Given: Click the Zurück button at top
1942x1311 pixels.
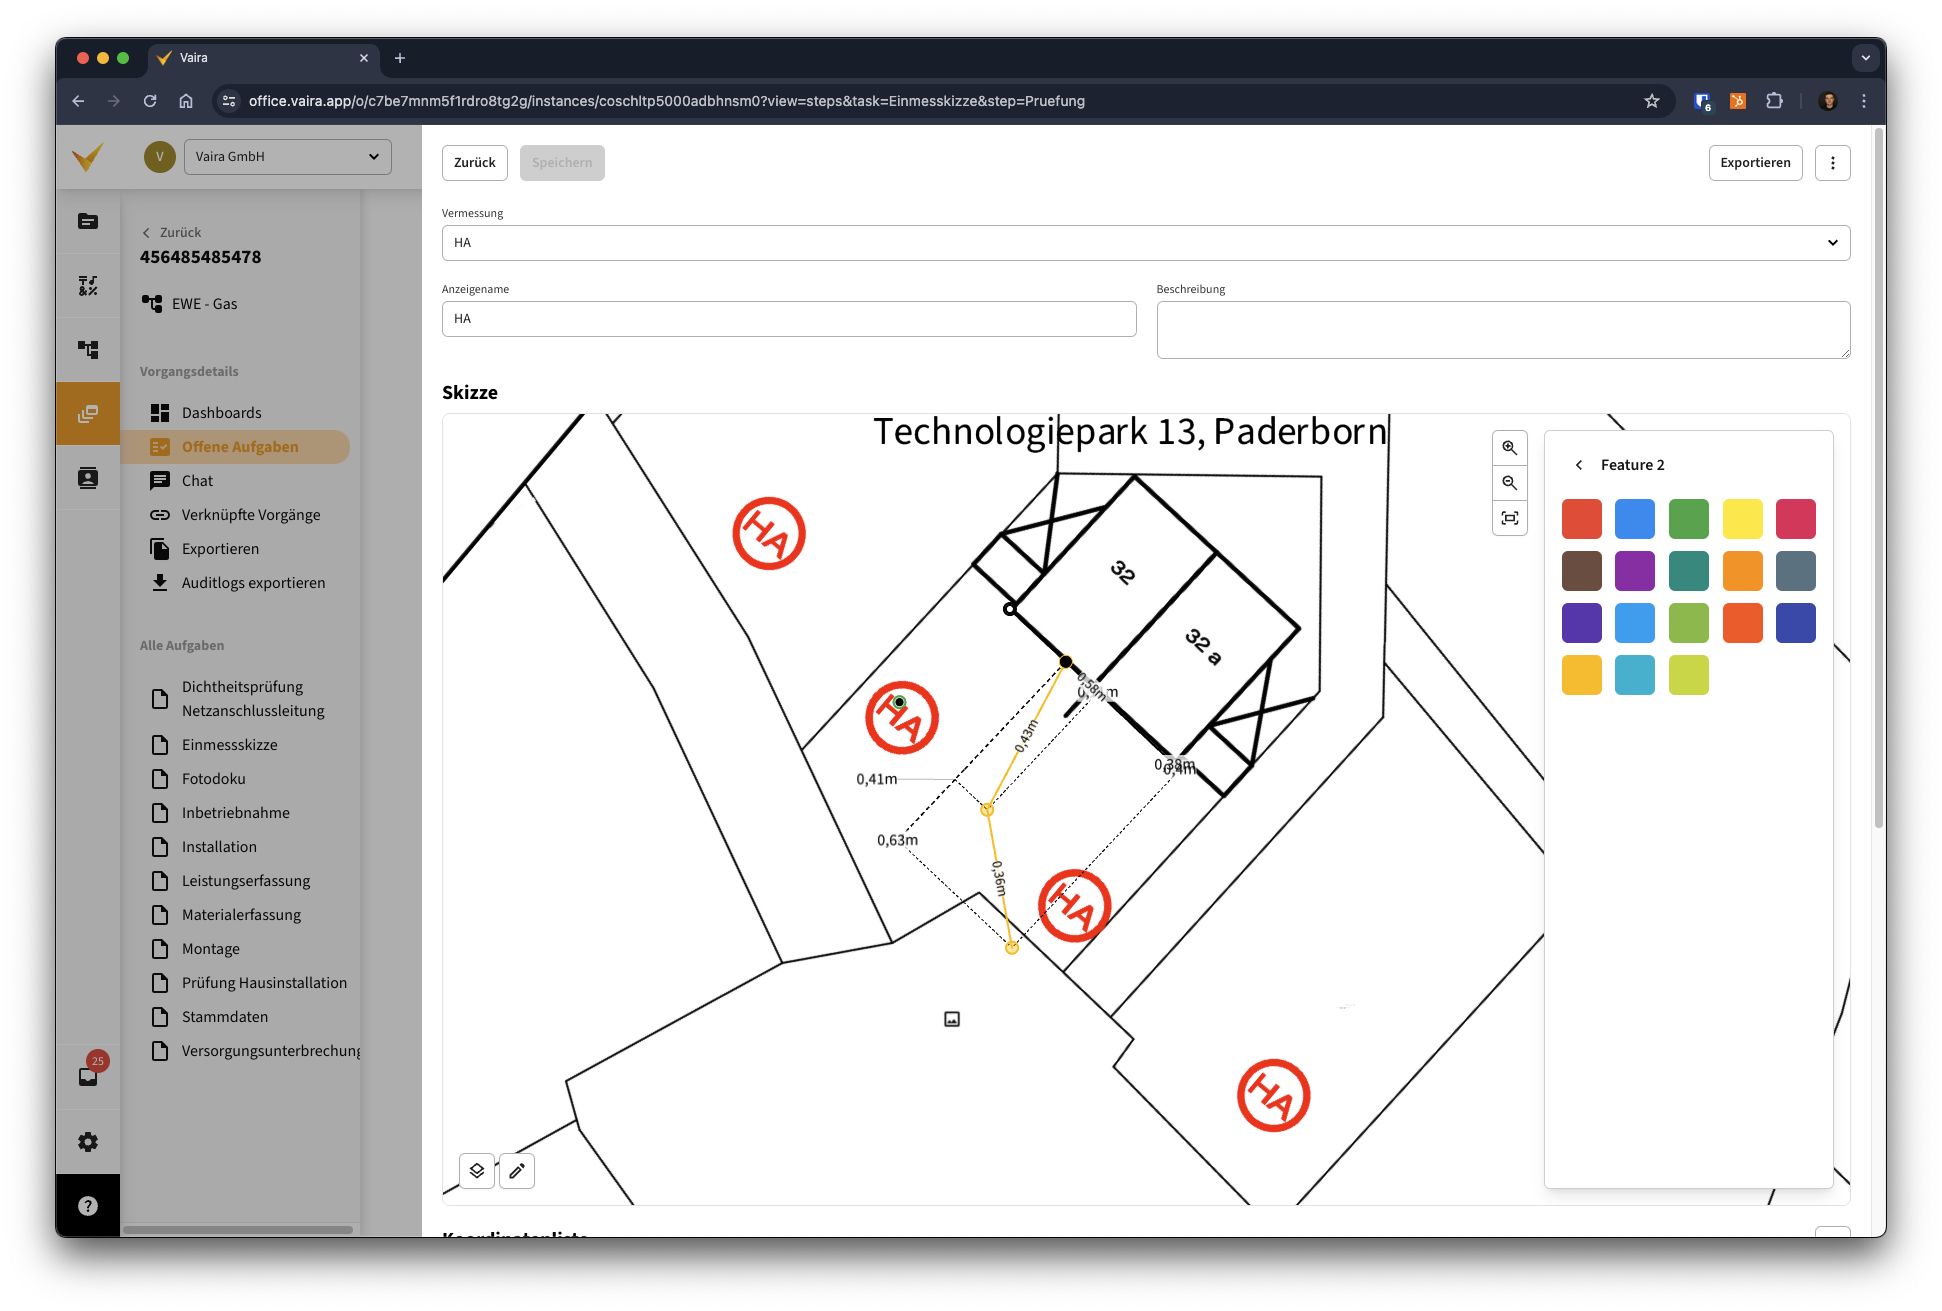Looking at the screenshot, I should click(474, 163).
